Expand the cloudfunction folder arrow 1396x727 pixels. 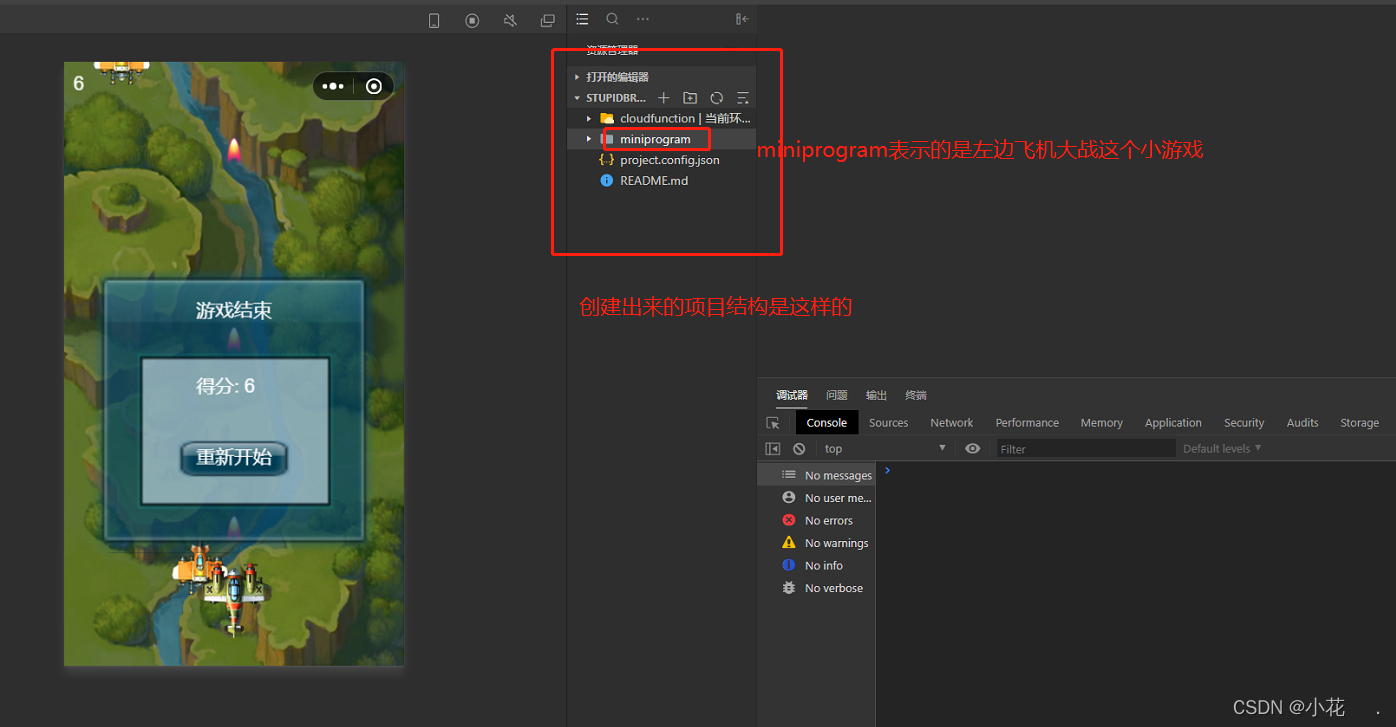tap(589, 119)
